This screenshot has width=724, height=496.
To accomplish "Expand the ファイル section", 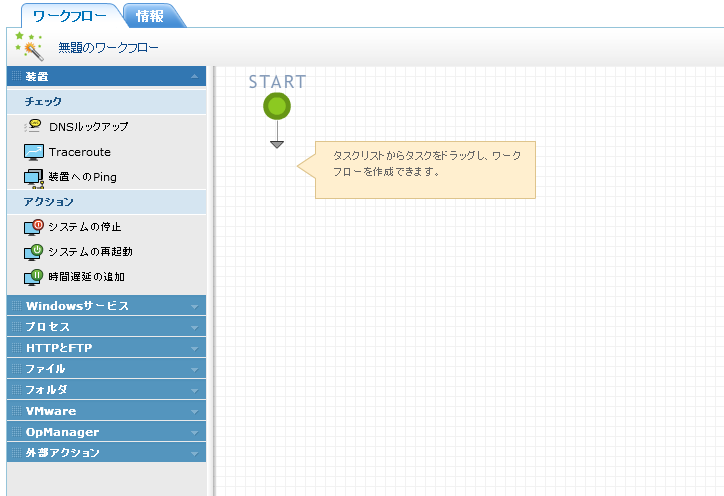I will [194, 369].
